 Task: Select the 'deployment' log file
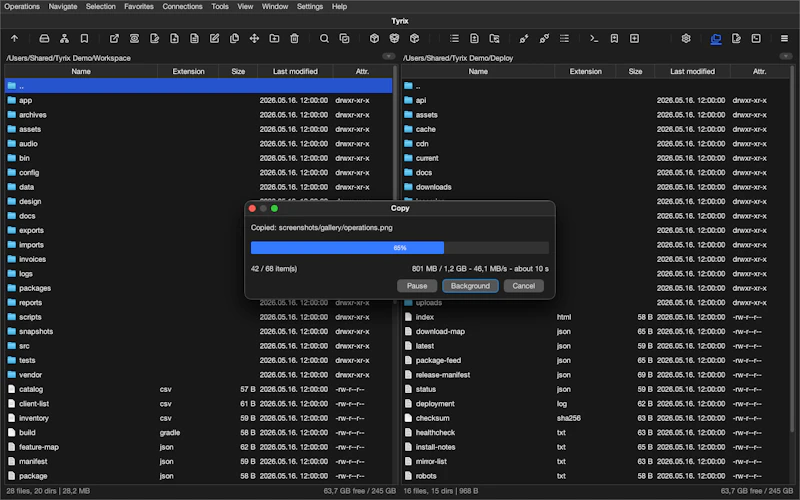tap(596, 404)
